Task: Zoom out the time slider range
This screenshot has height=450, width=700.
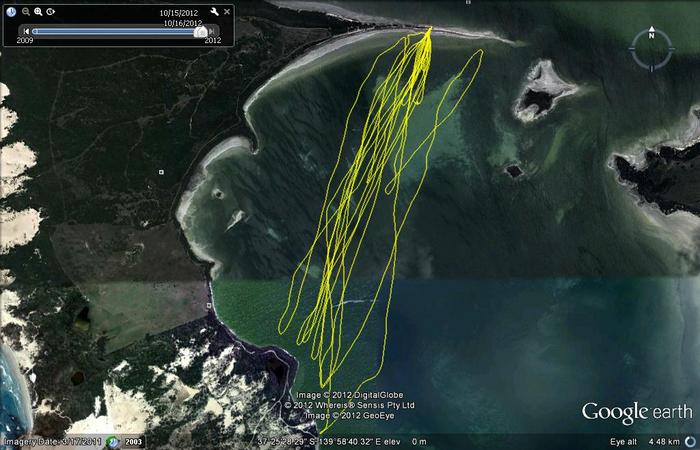Action: (x=26, y=11)
